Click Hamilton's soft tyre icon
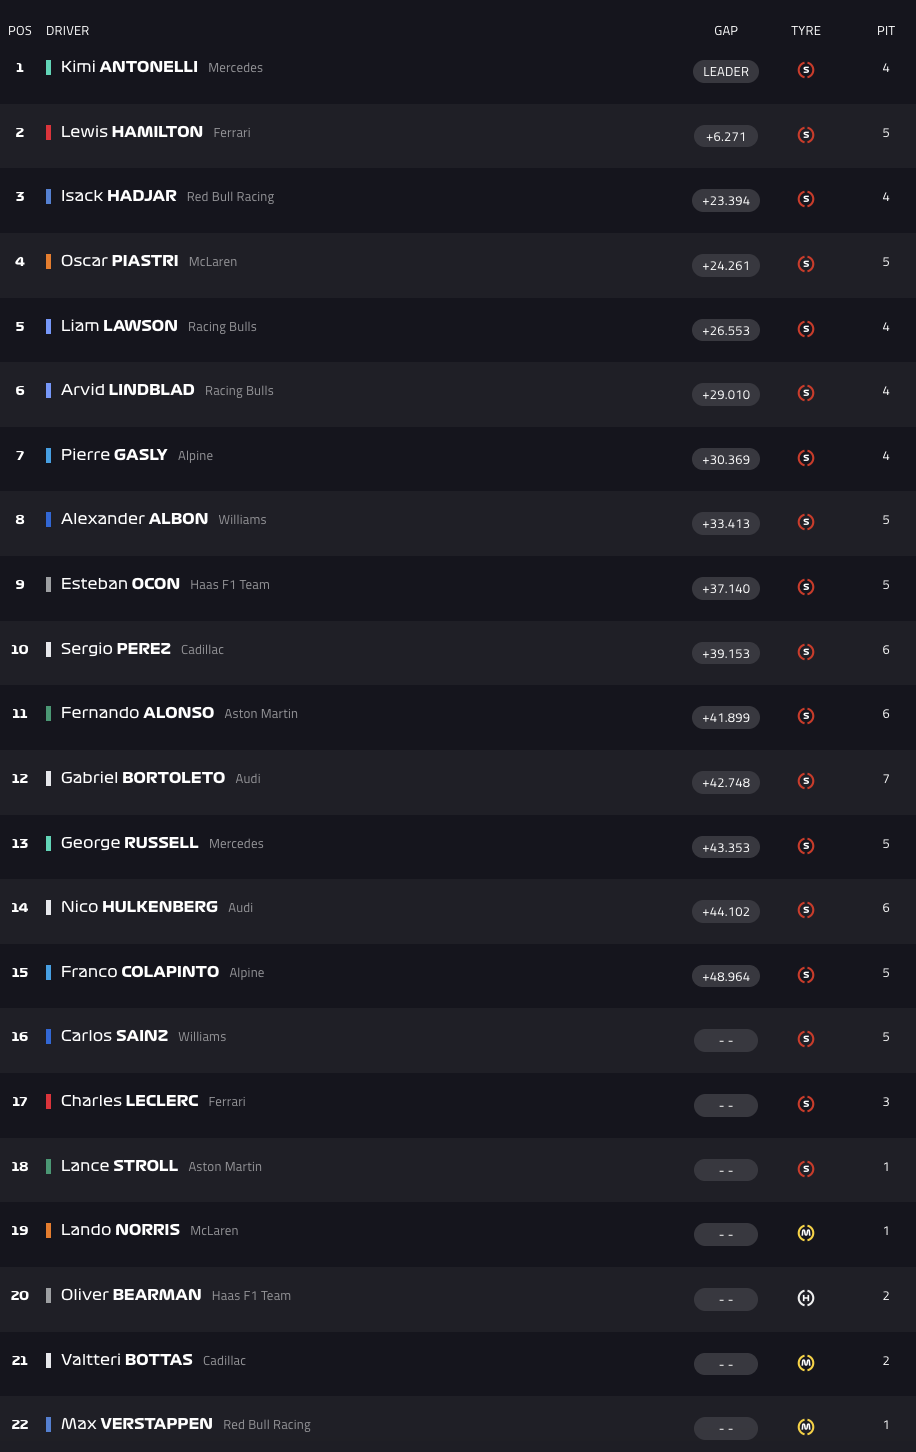Image resolution: width=916 pixels, height=1452 pixels. click(x=806, y=135)
